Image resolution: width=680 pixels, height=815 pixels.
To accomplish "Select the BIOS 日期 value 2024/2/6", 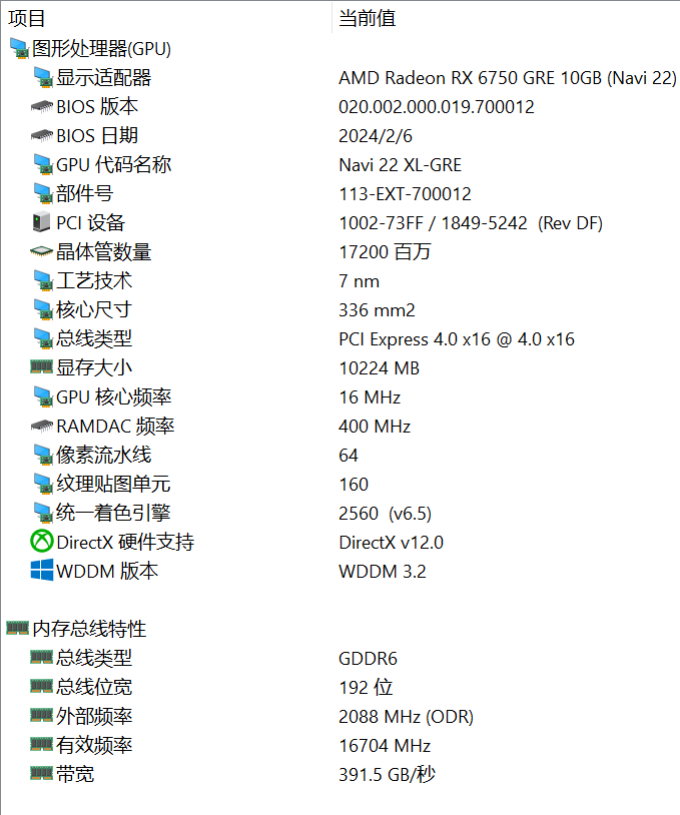I will (375, 136).
